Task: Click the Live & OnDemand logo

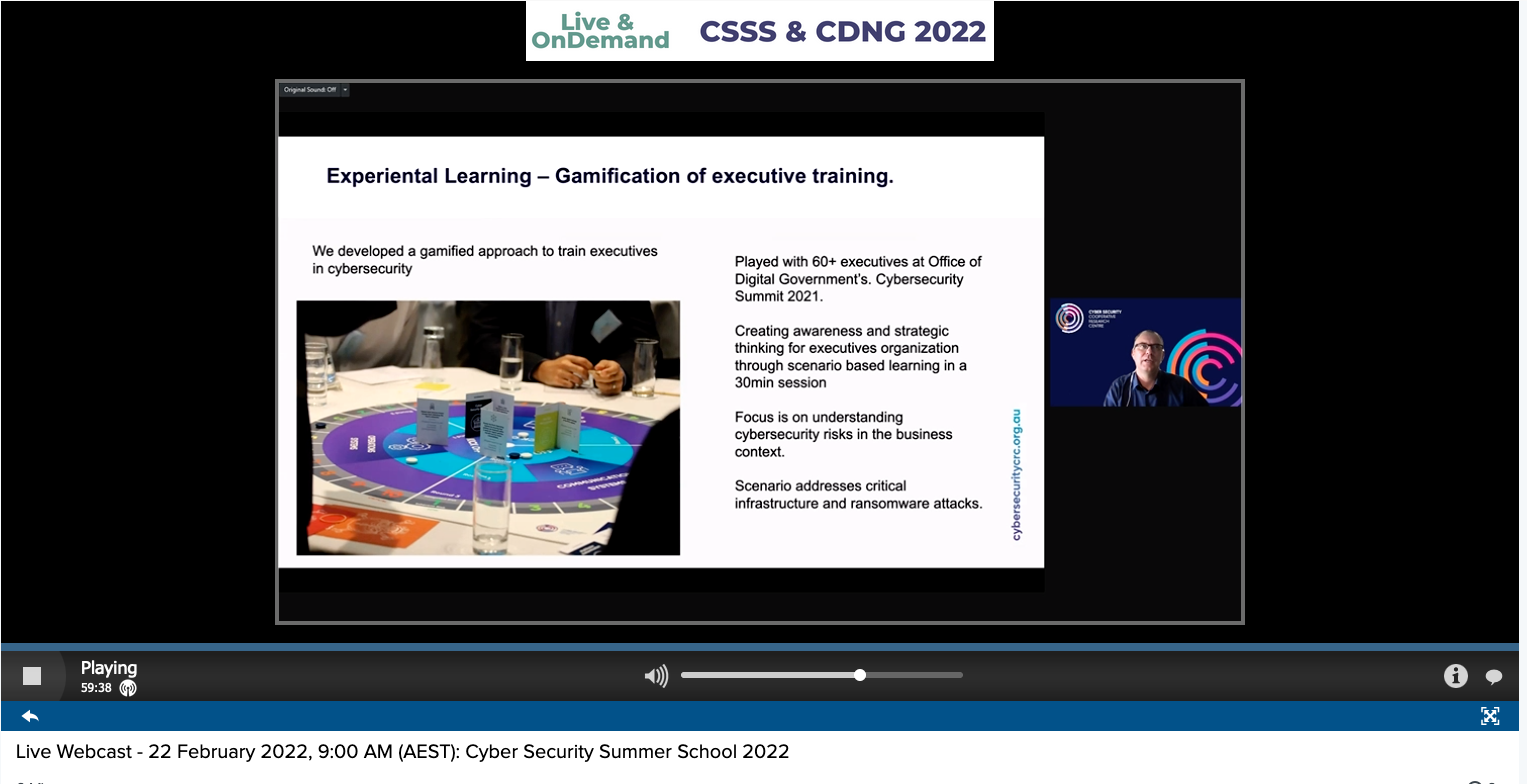Action: 600,31
